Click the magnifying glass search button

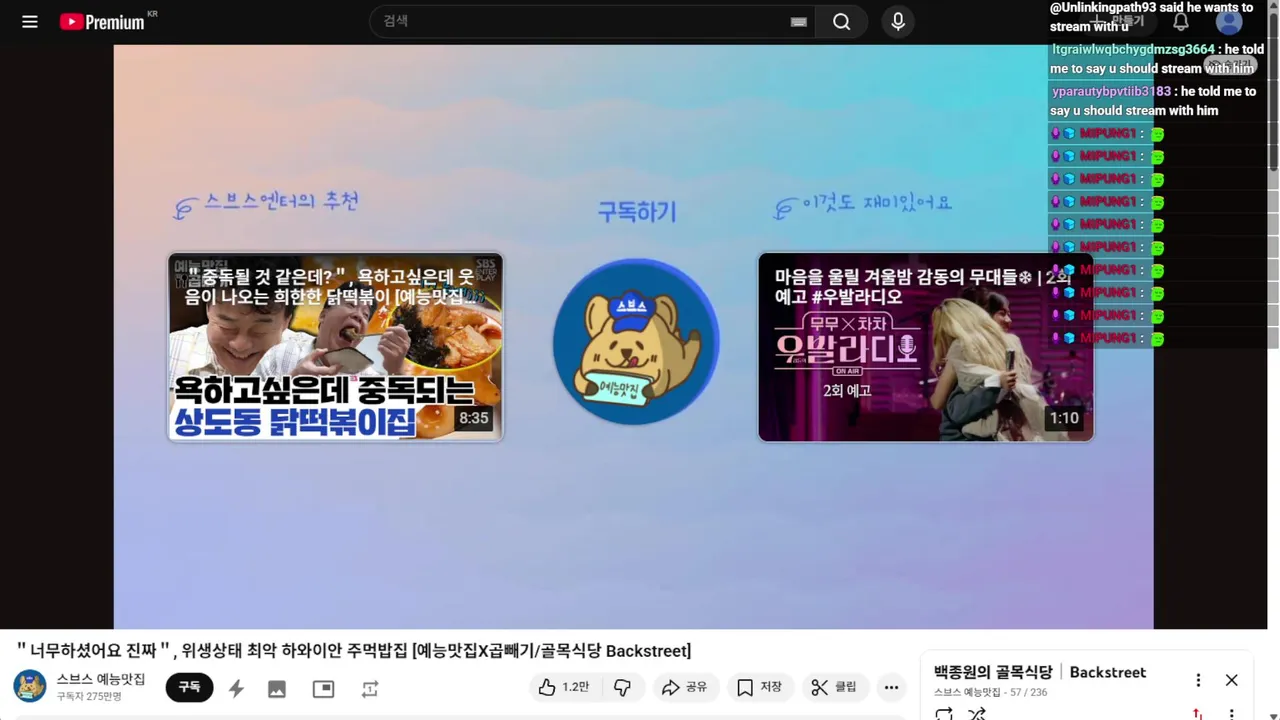click(x=842, y=21)
